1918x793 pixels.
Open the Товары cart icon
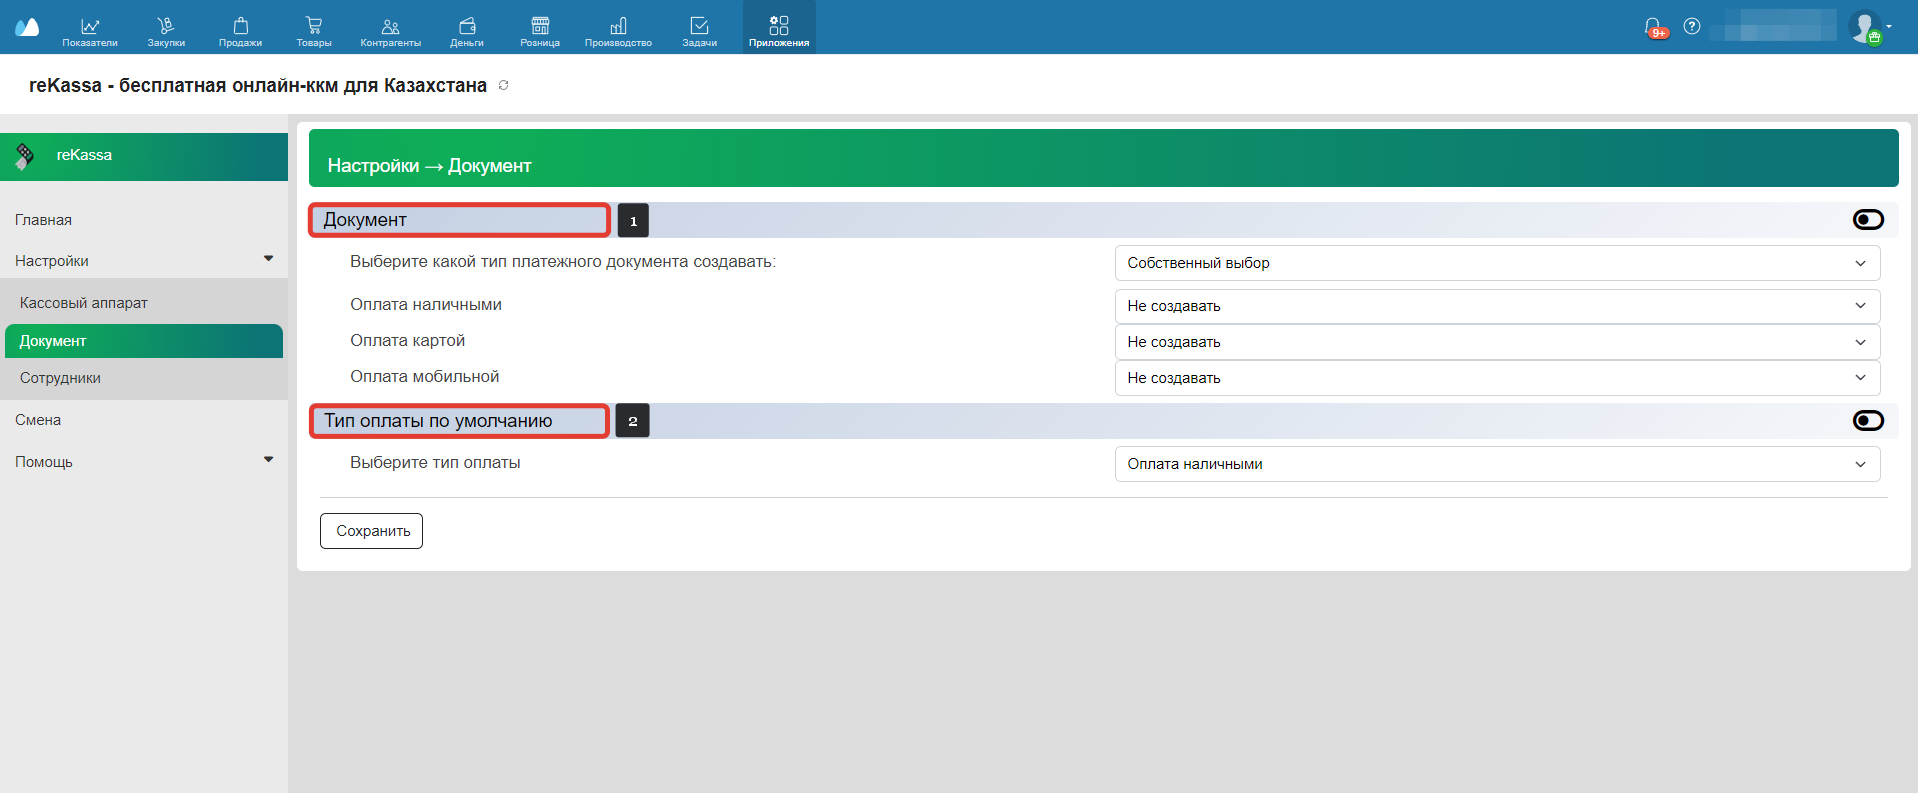[x=314, y=28]
